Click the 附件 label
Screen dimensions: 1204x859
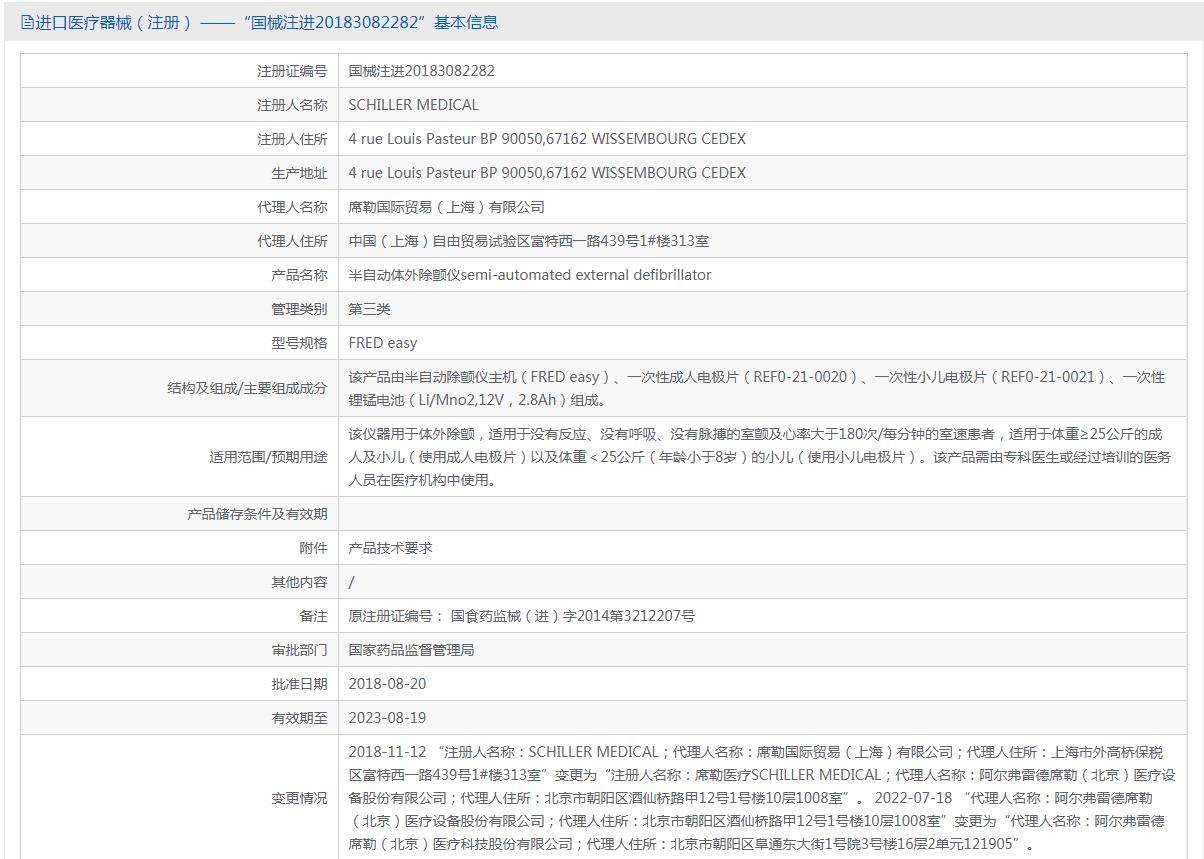click(x=313, y=548)
